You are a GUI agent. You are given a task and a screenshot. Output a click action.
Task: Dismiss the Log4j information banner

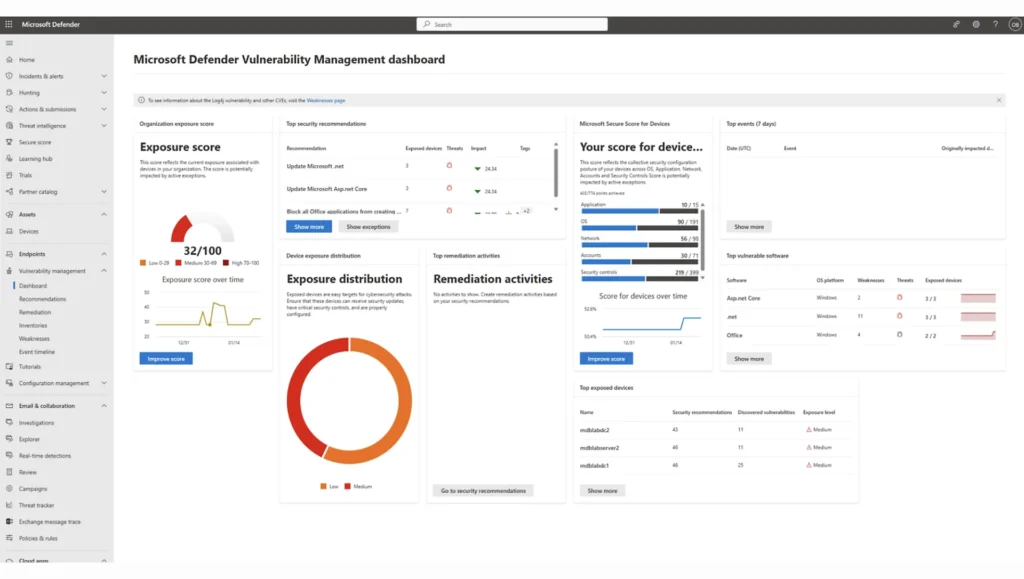click(x=999, y=100)
